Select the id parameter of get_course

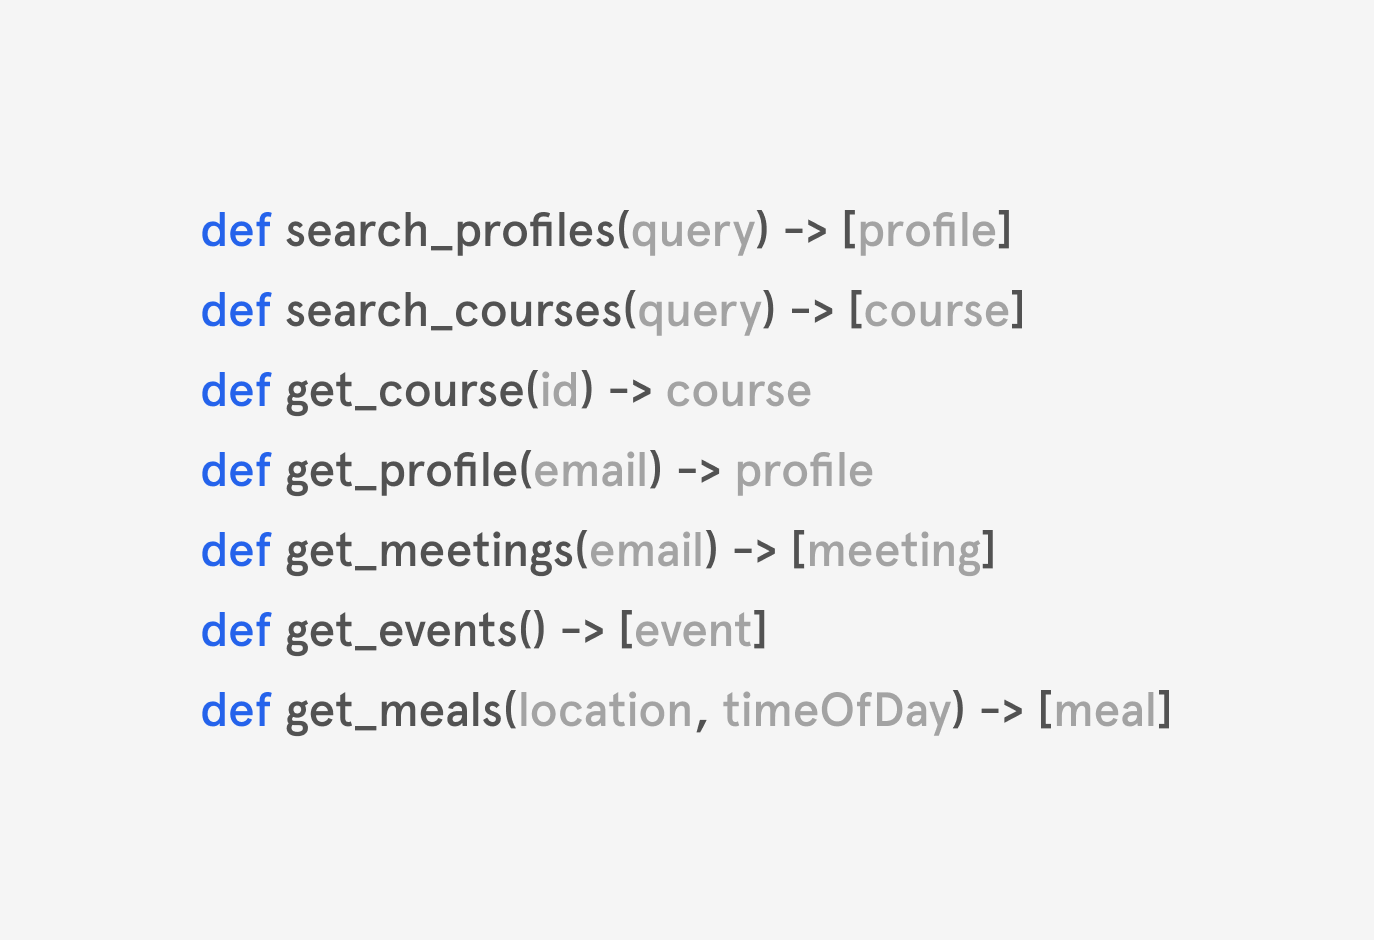pyautogui.click(x=560, y=390)
